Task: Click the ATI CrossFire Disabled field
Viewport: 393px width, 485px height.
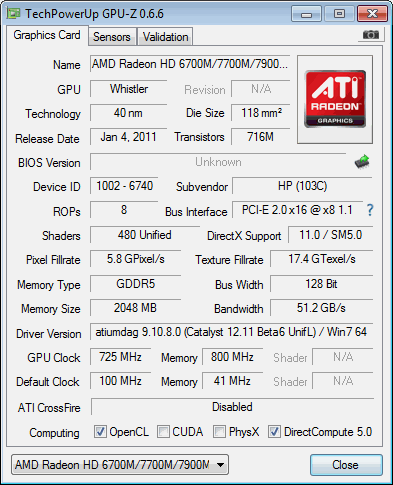Action: pos(232,407)
